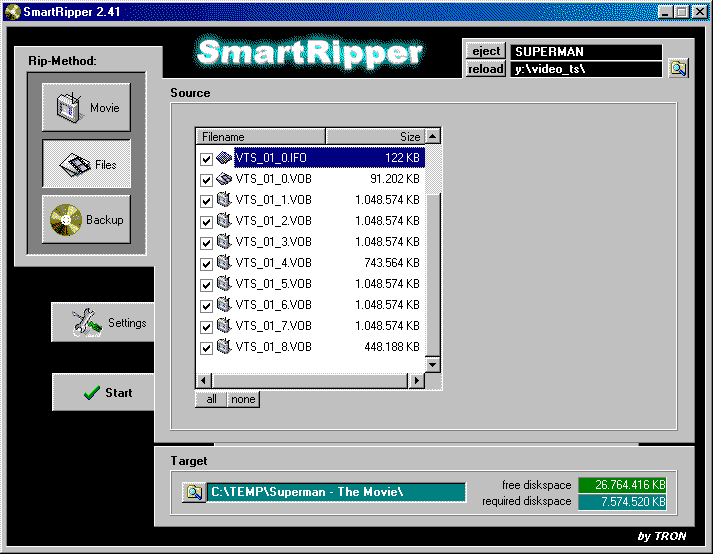Click the VTS_01_4.VOB file icon

point(224,263)
